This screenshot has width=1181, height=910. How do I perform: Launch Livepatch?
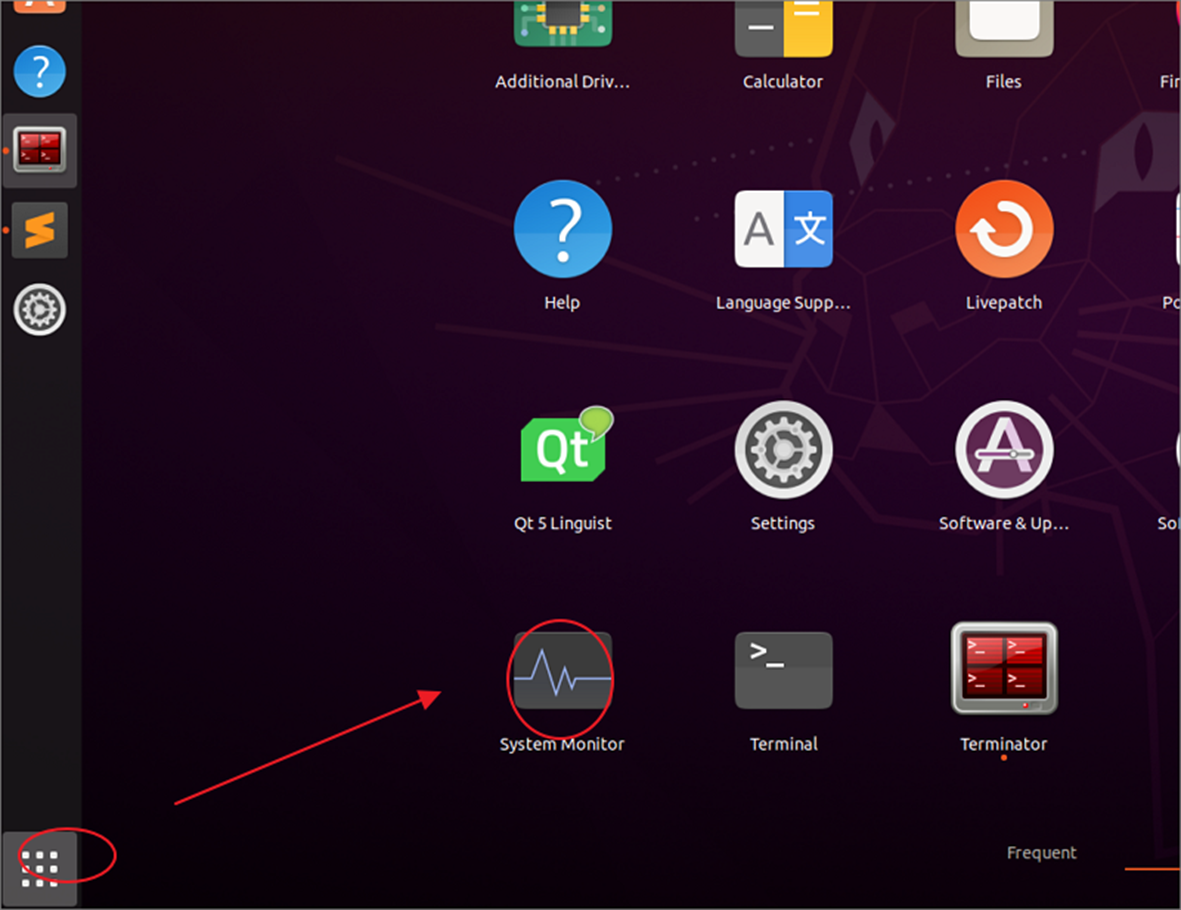[1004, 228]
